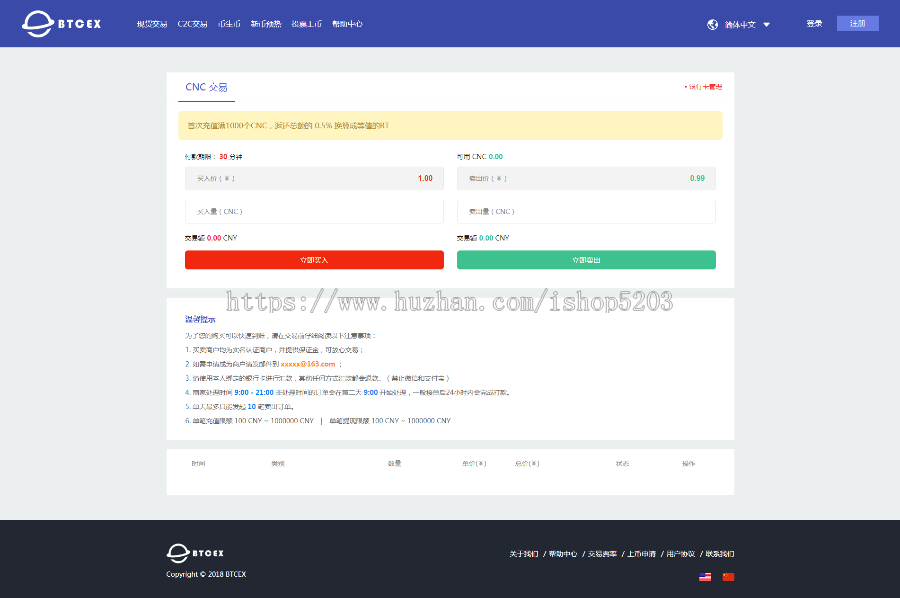Image resolution: width=900 pixels, height=598 pixels.
Task: Click the '30 分钟' payment limit text
Action: (x=231, y=157)
